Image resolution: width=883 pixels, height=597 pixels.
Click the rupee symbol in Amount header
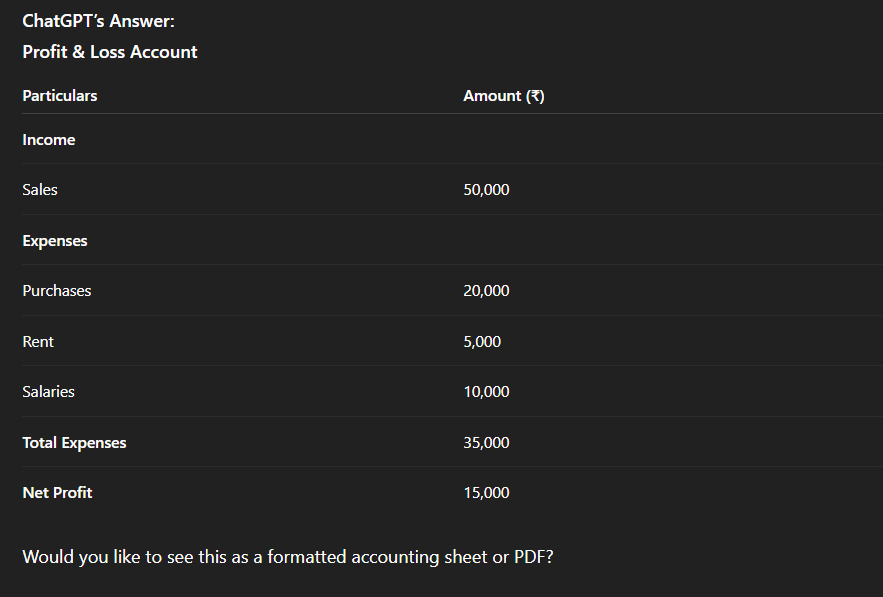535,96
